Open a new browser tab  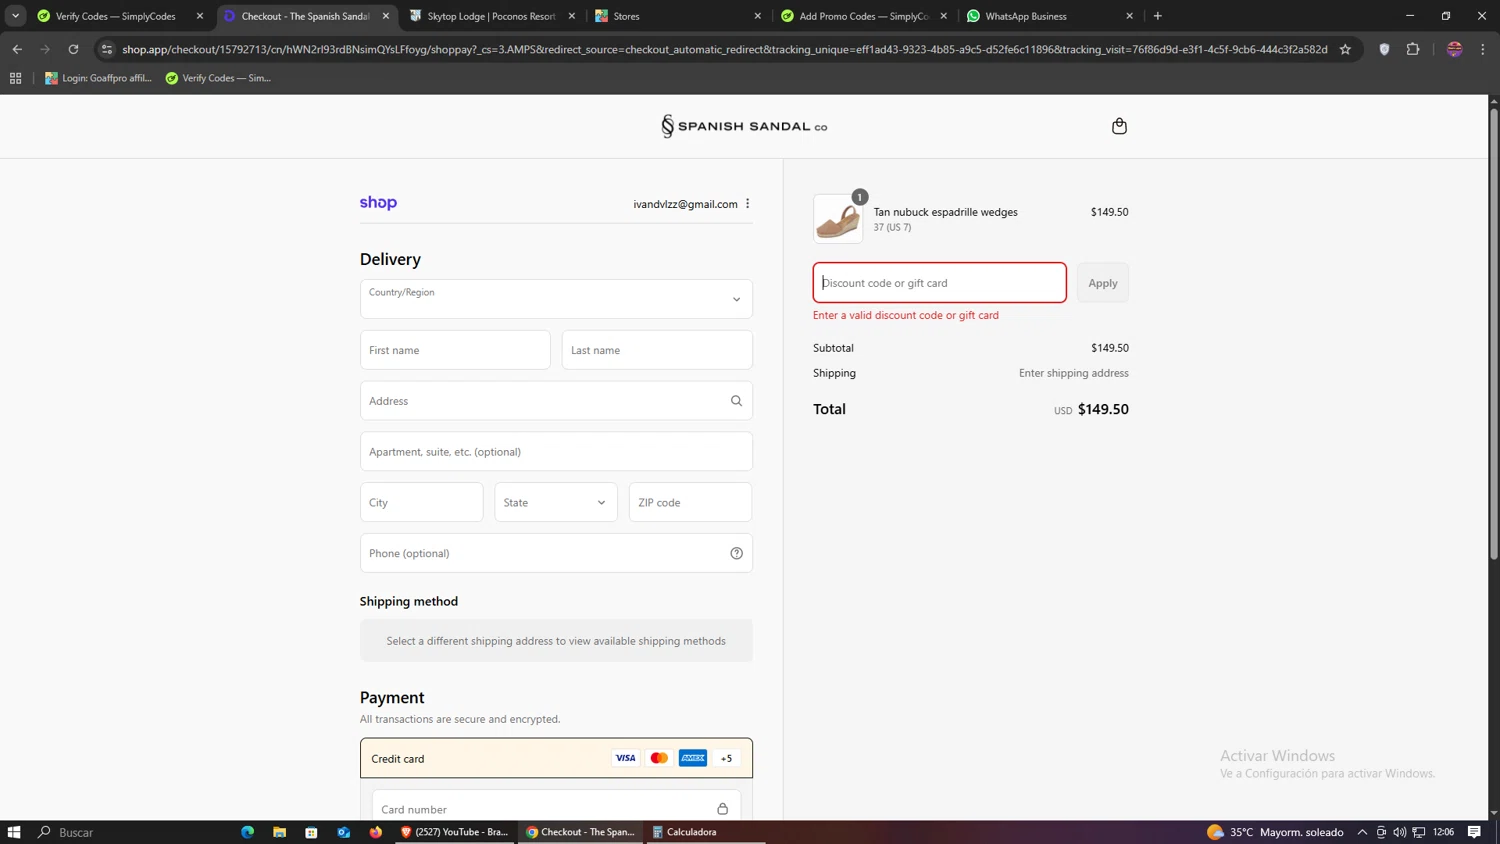tap(1158, 16)
